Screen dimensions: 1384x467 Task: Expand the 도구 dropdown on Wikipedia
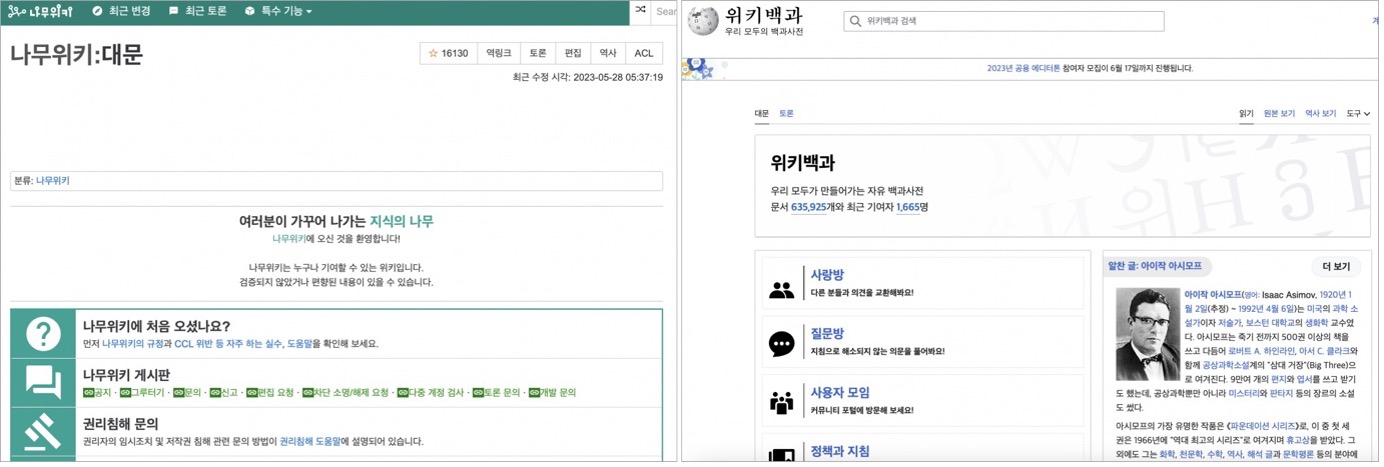(x=1359, y=114)
